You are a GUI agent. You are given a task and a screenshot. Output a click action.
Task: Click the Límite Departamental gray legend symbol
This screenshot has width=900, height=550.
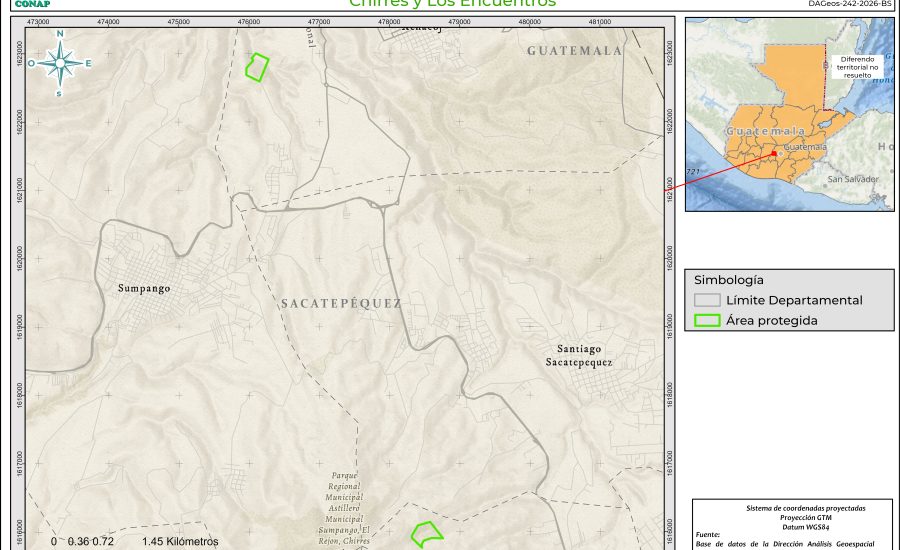point(707,300)
